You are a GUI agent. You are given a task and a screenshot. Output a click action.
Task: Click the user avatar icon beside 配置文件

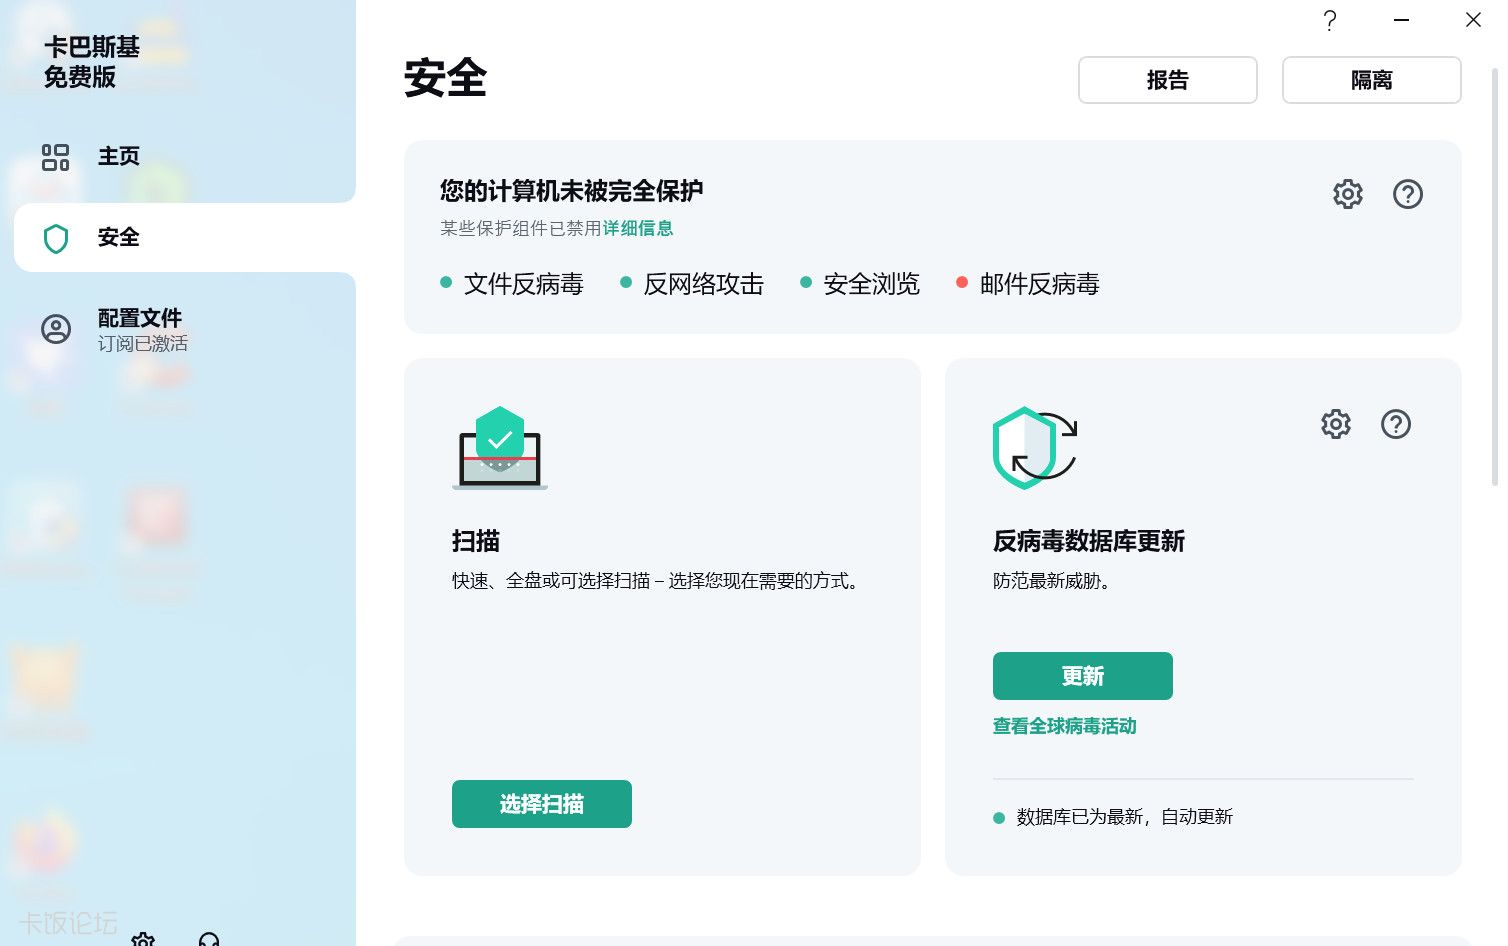[56, 329]
